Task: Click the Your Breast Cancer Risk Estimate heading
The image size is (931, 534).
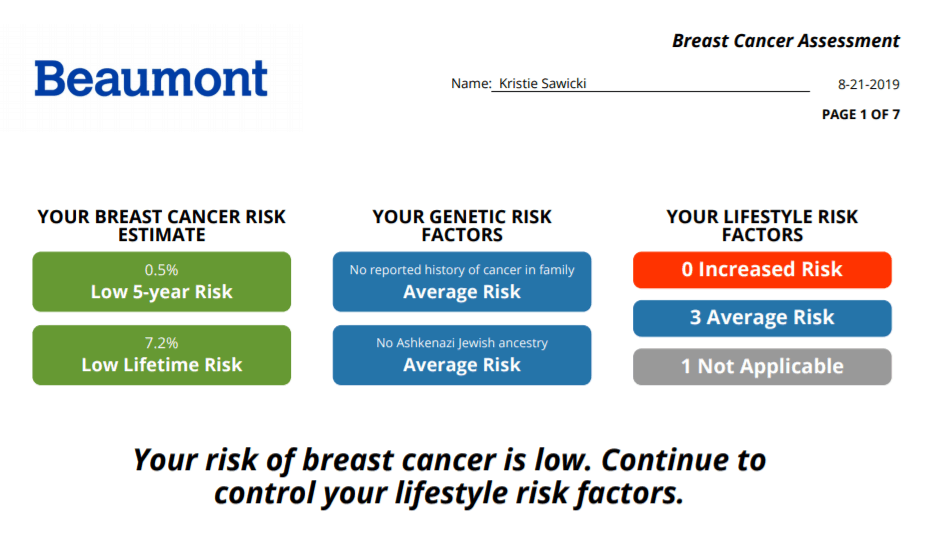Action: [162, 226]
